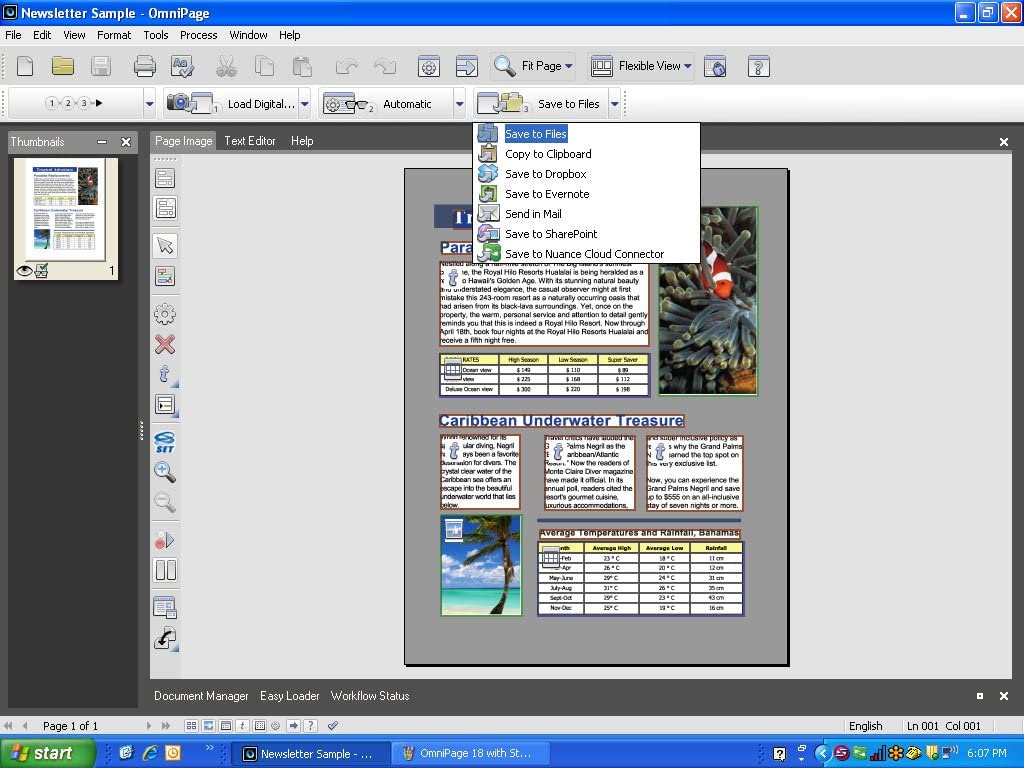The image size is (1024, 768).
Task: Toggle the checkmark icon in the status bar
Action: (x=333, y=725)
